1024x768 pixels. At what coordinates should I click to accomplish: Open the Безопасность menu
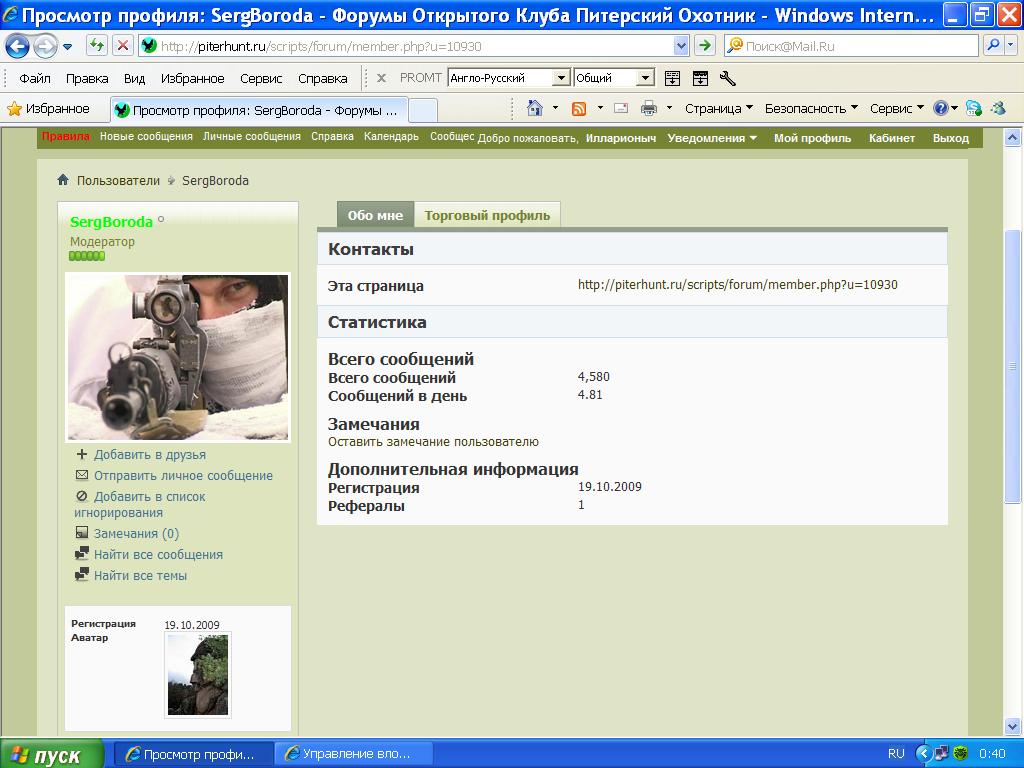[x=811, y=108]
